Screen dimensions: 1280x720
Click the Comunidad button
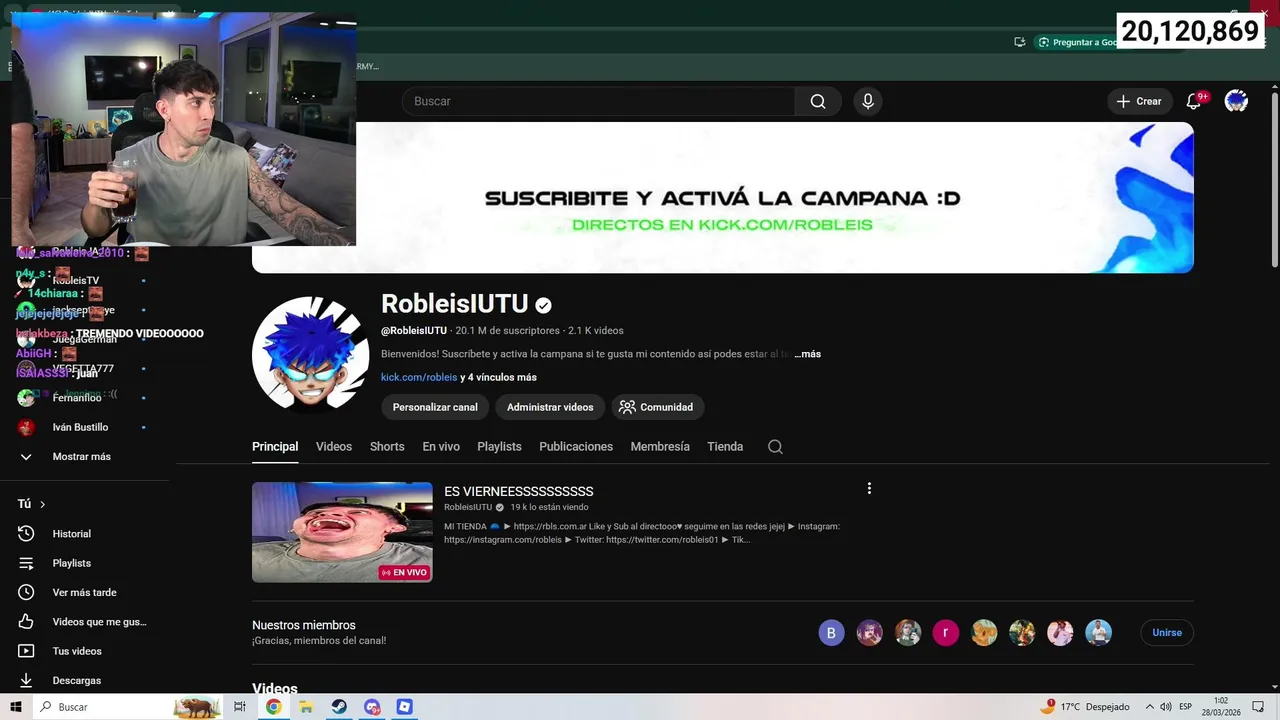click(x=657, y=407)
